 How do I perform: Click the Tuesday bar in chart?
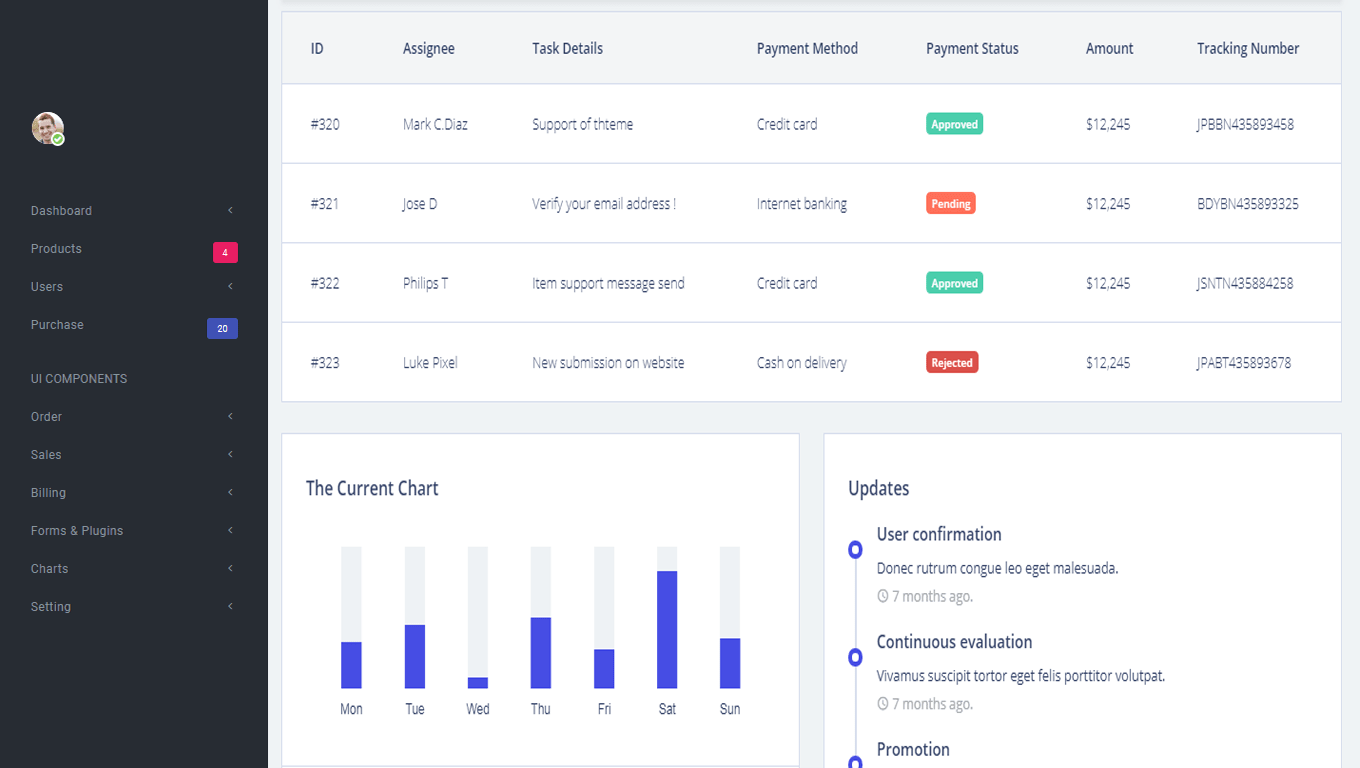[x=415, y=656]
